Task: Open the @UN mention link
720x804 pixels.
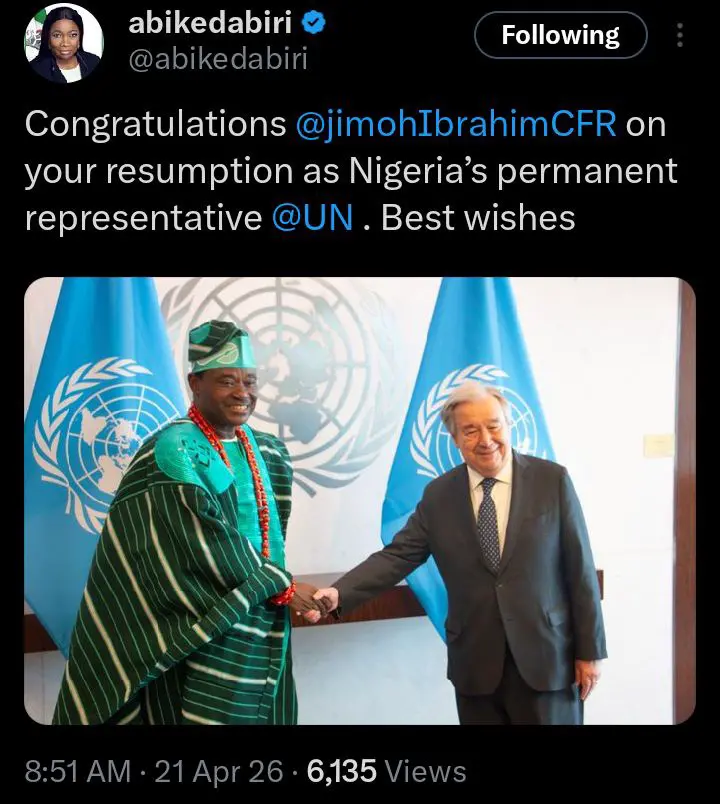Action: (x=312, y=218)
